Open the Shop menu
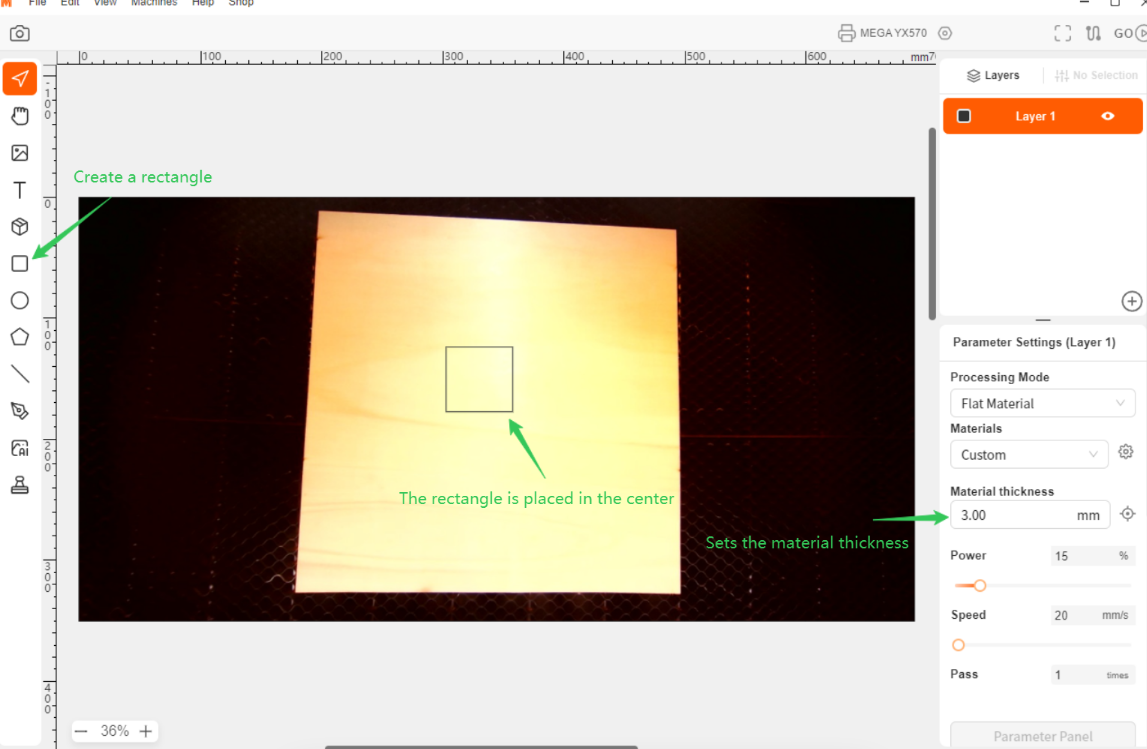This screenshot has height=749, width=1147. (241, 3)
